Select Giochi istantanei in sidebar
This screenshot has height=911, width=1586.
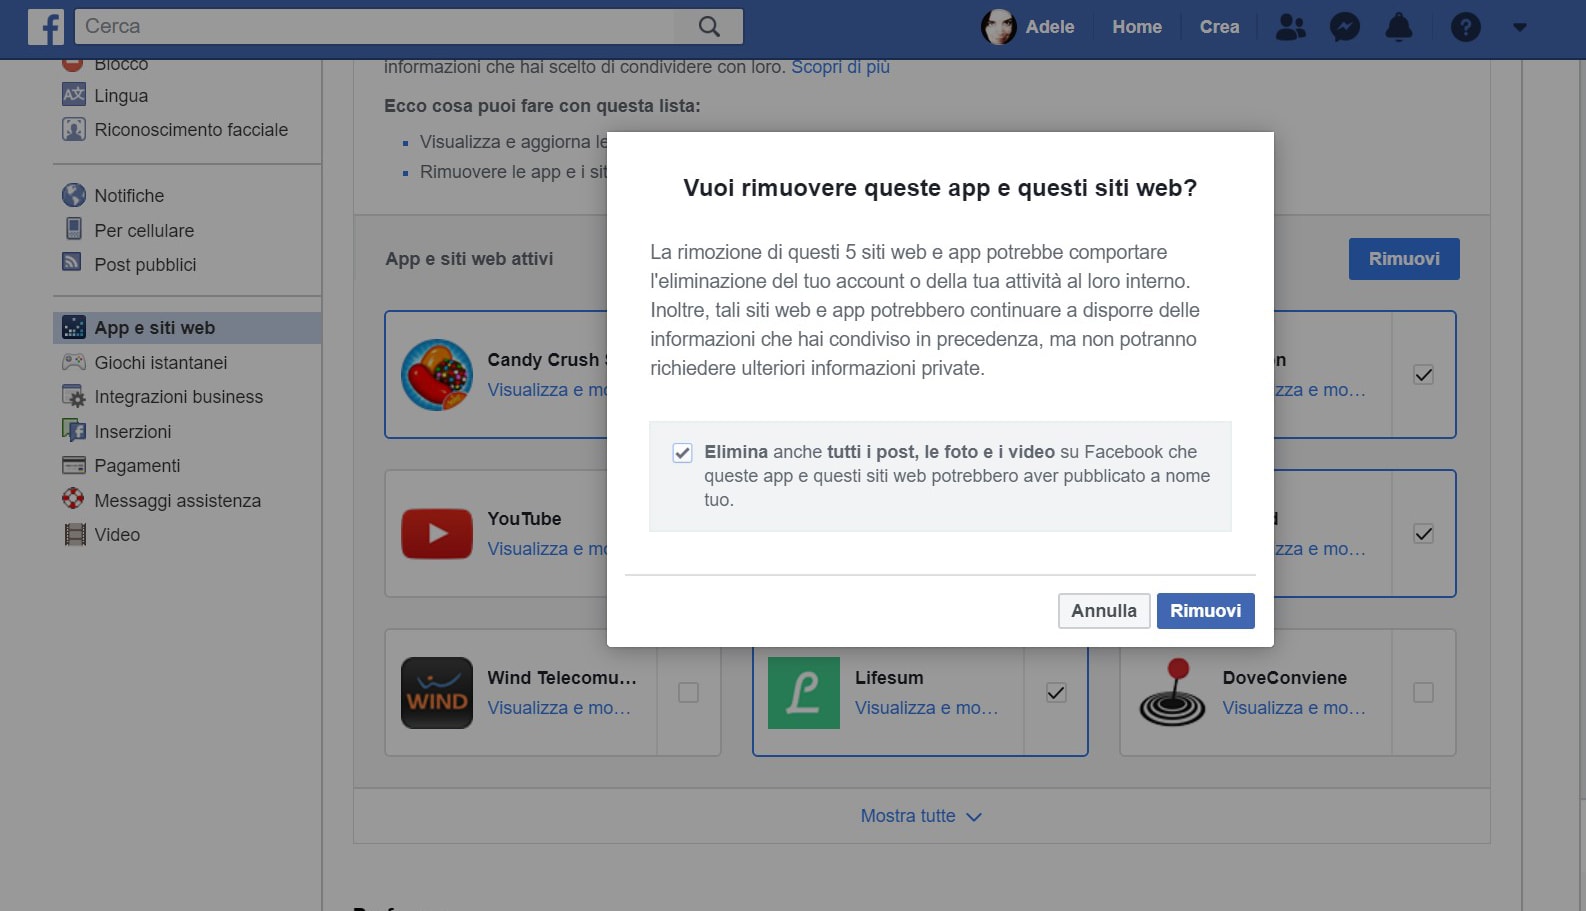(x=160, y=363)
